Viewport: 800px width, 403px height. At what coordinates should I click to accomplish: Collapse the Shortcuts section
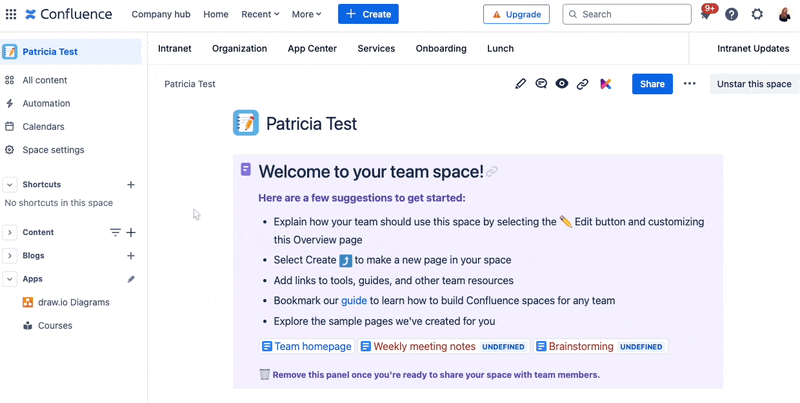(9, 185)
